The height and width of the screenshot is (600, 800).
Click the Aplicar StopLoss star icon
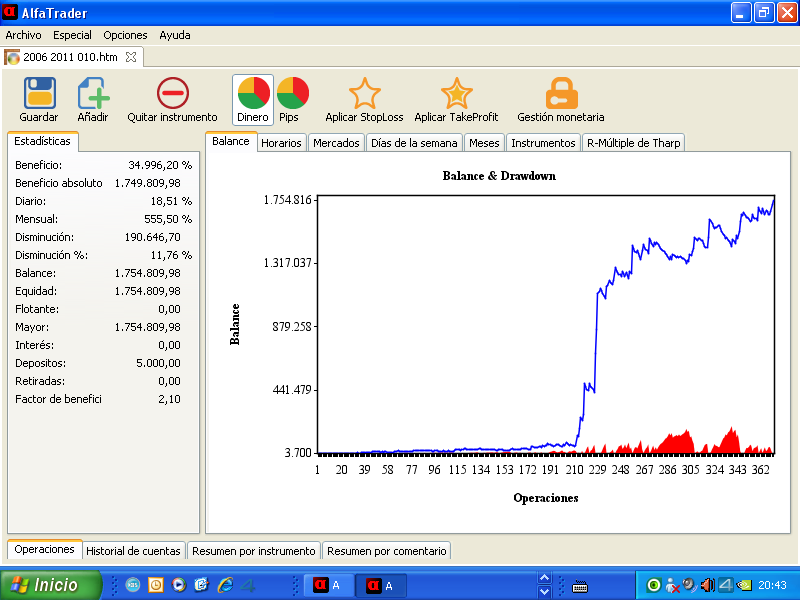tap(365, 94)
